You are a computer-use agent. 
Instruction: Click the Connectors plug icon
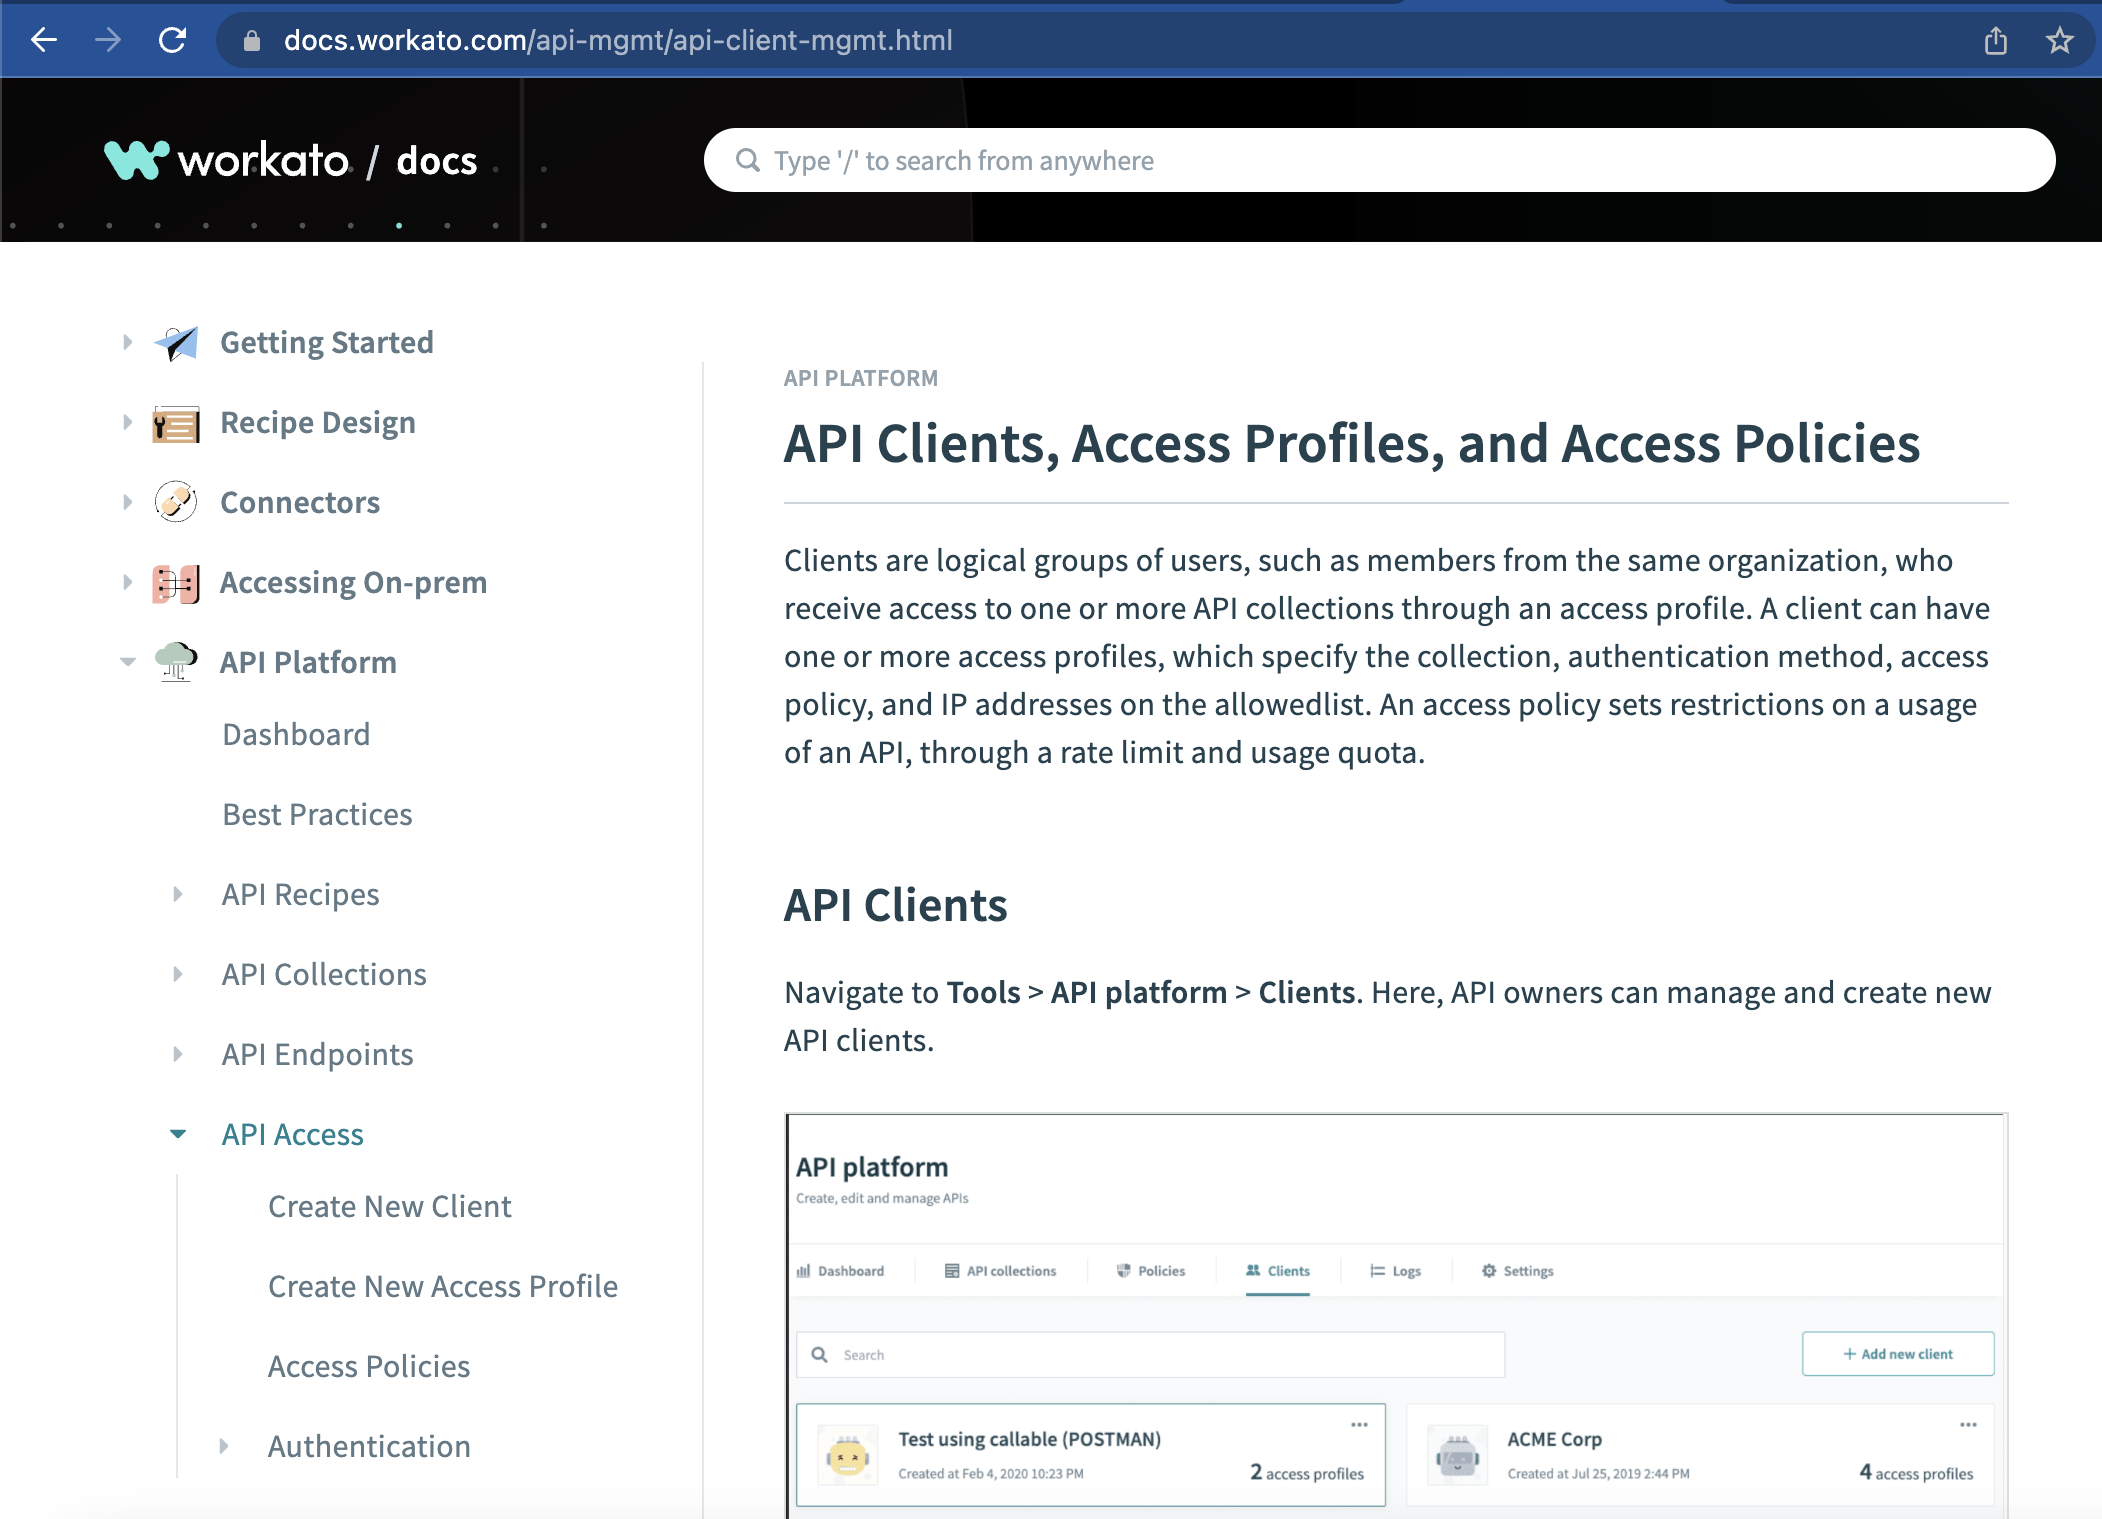coord(176,502)
